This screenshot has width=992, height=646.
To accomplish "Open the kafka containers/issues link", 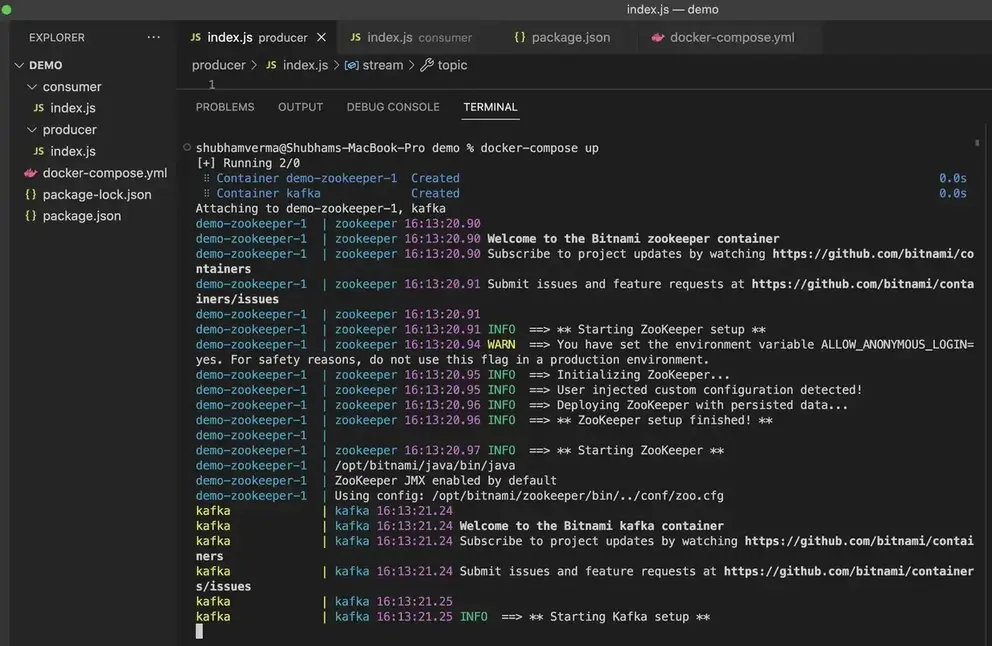I will tap(849, 571).
